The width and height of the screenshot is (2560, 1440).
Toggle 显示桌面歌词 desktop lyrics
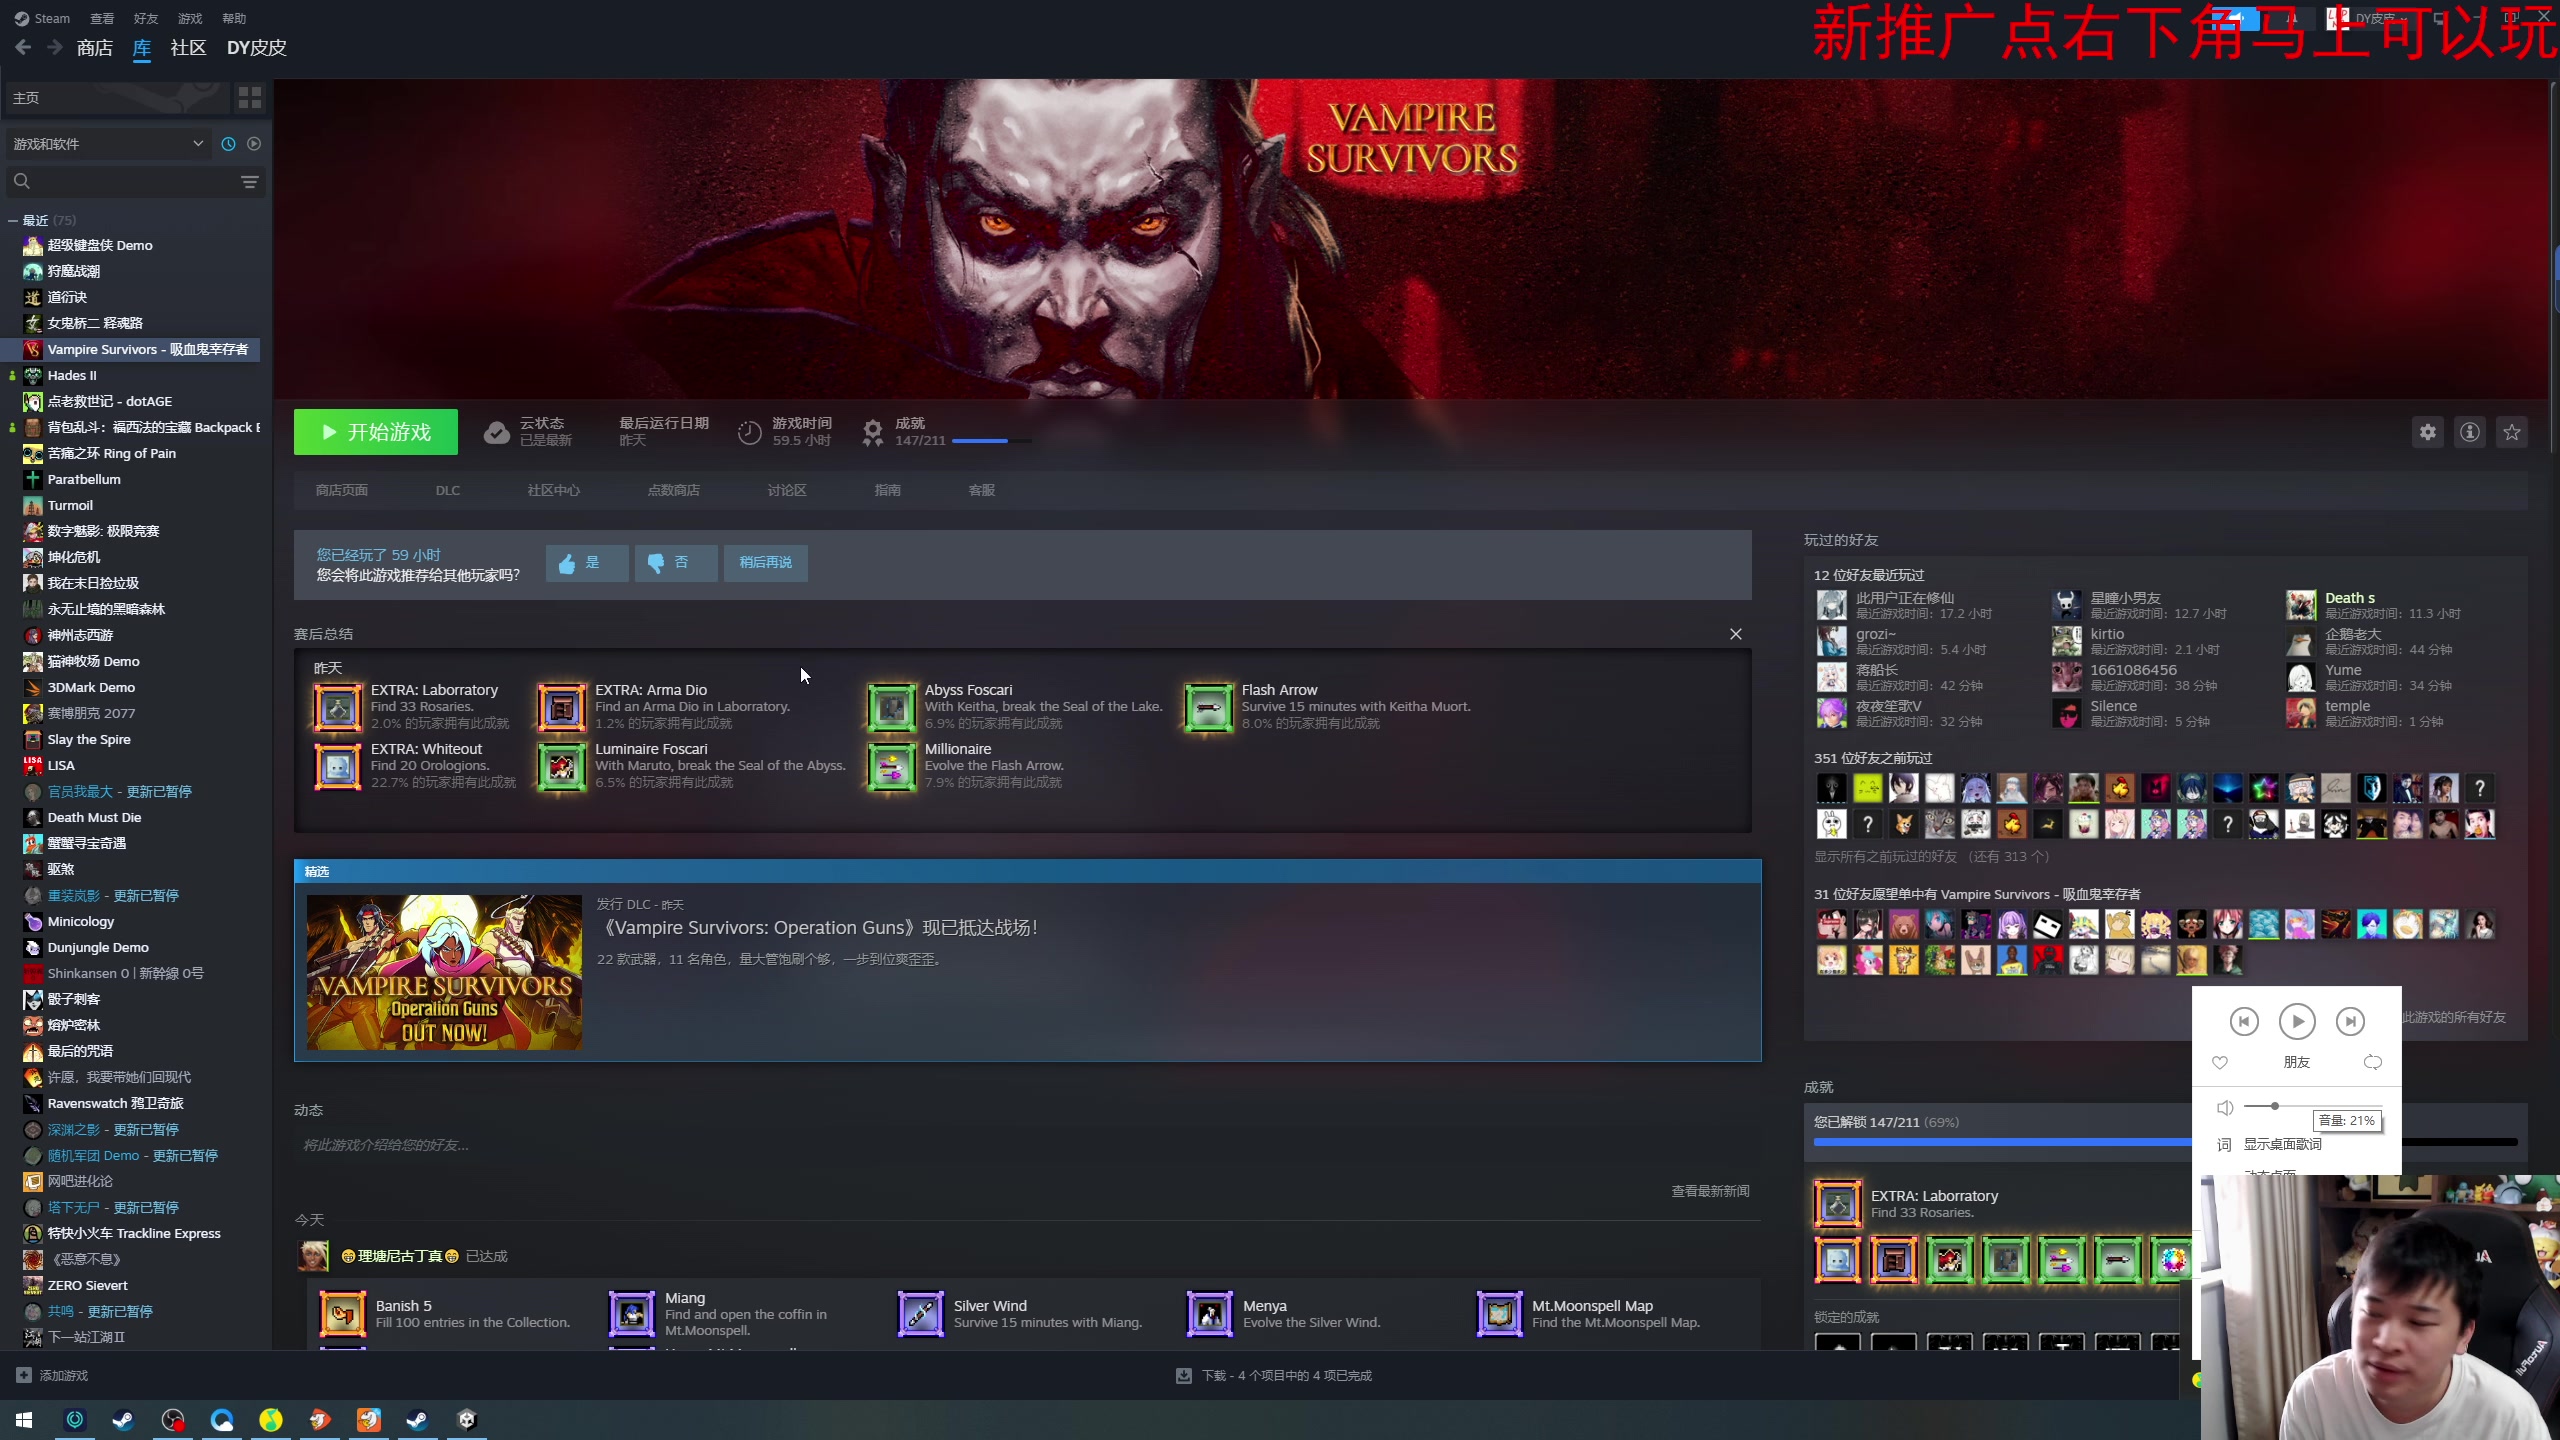click(x=2282, y=1144)
